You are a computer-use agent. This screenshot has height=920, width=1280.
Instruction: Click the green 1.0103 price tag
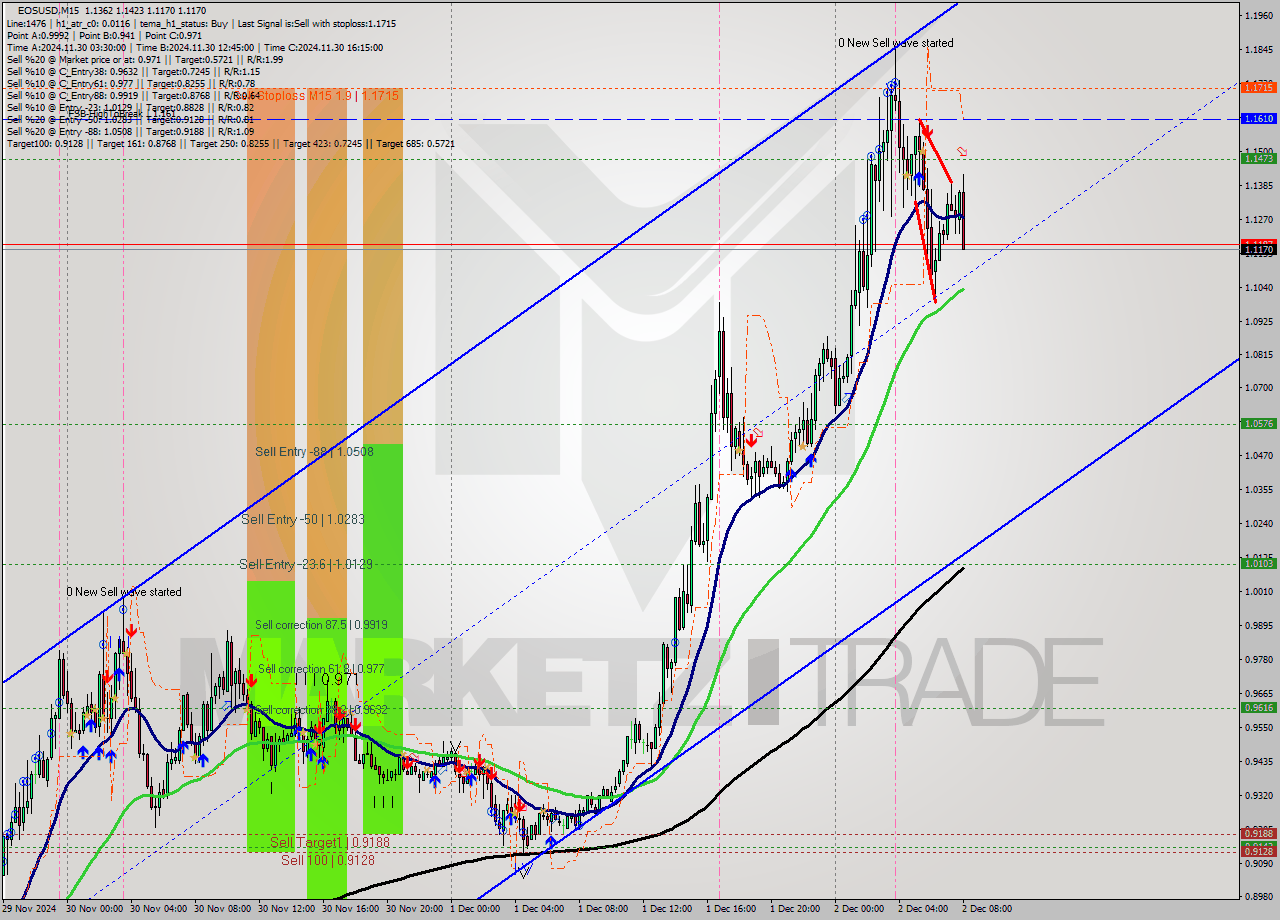[1258, 564]
